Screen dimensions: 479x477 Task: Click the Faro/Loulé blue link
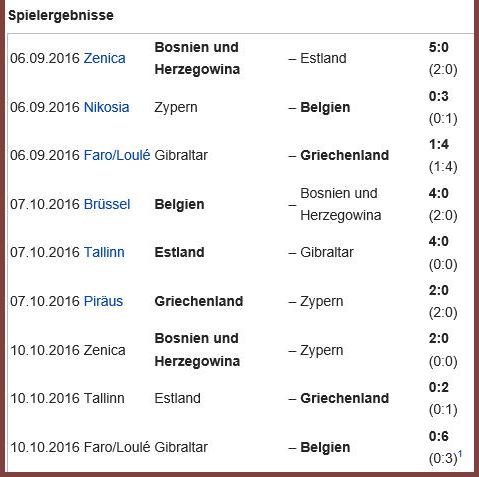(117, 155)
